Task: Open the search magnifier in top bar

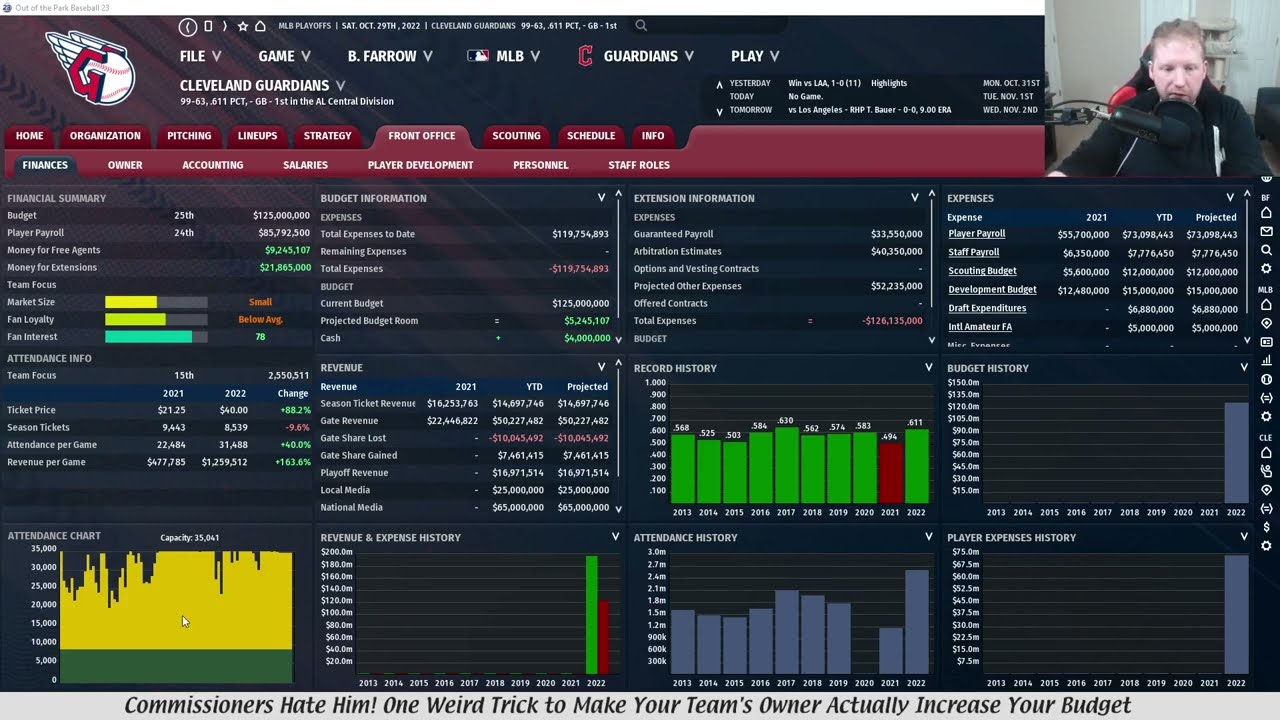Action: pyautogui.click(x=641, y=26)
